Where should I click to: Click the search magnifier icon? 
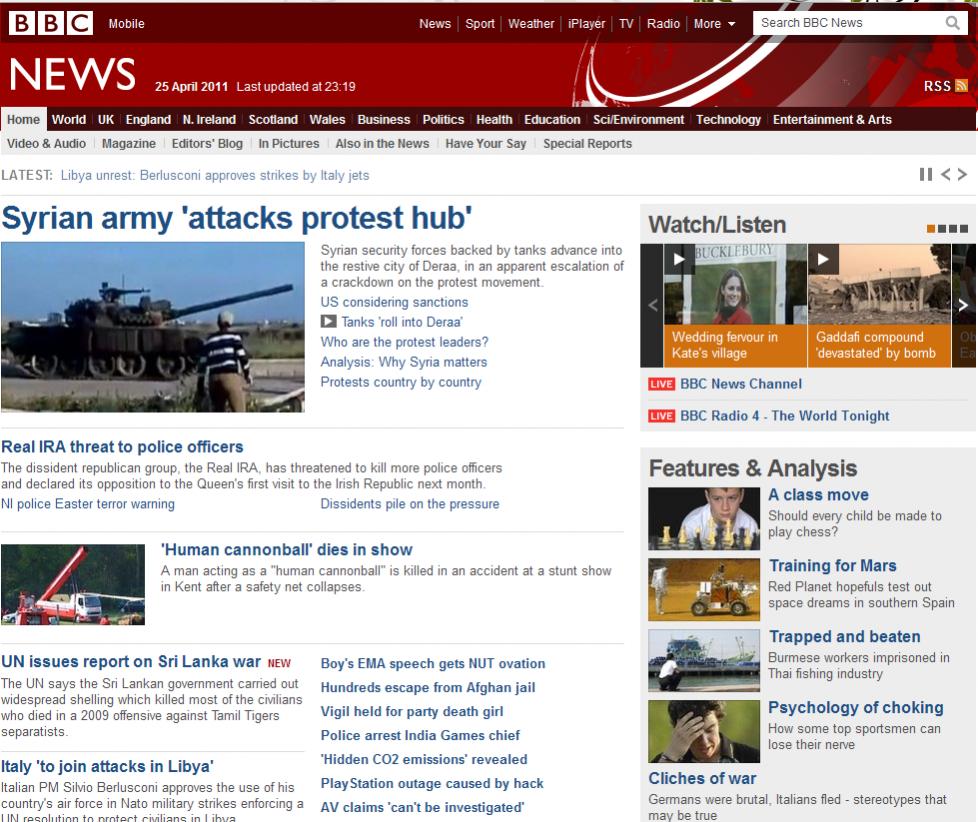click(x=952, y=23)
